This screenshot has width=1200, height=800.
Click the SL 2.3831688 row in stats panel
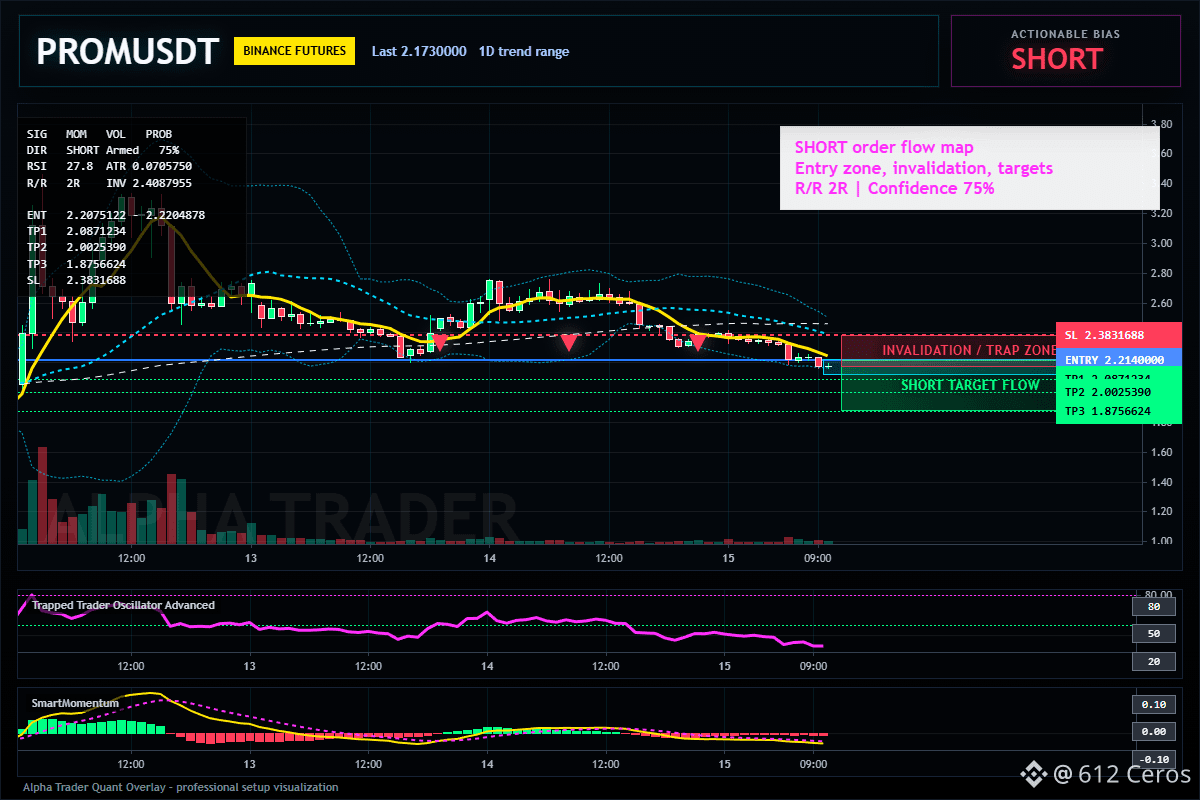pos(77,280)
